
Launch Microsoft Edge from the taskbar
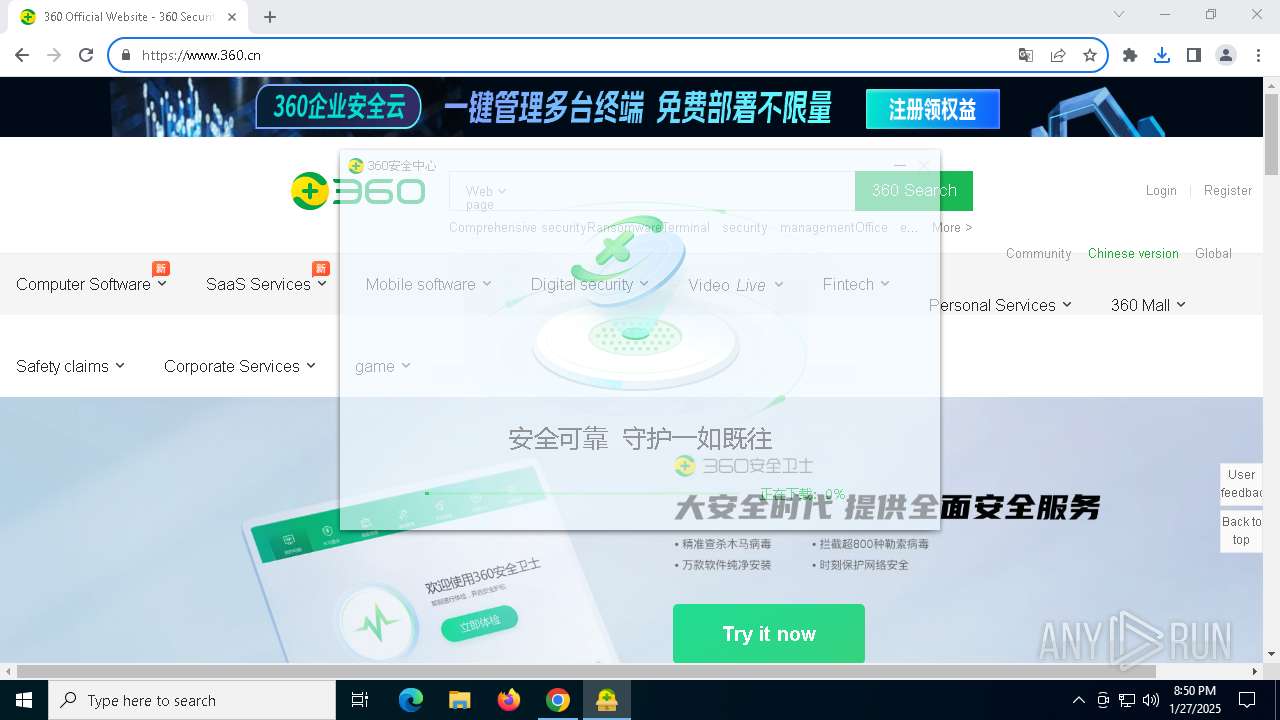411,700
